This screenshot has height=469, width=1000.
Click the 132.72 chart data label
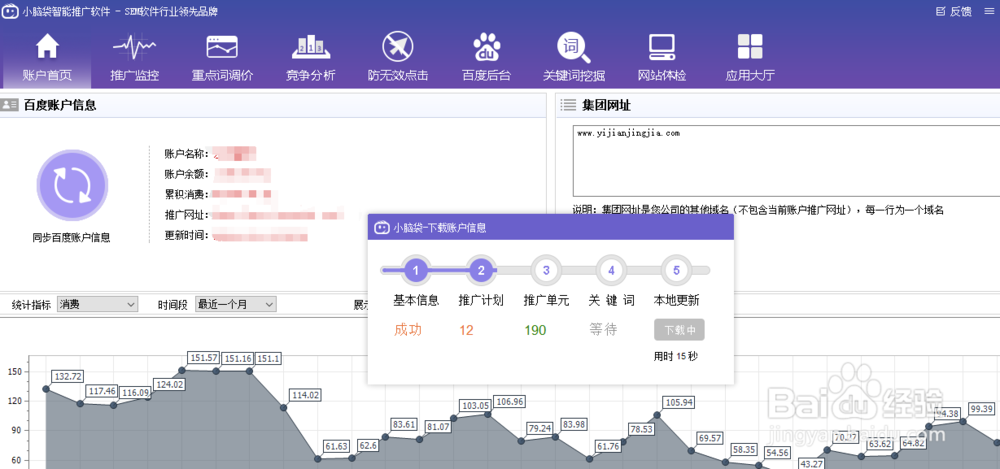point(68,376)
